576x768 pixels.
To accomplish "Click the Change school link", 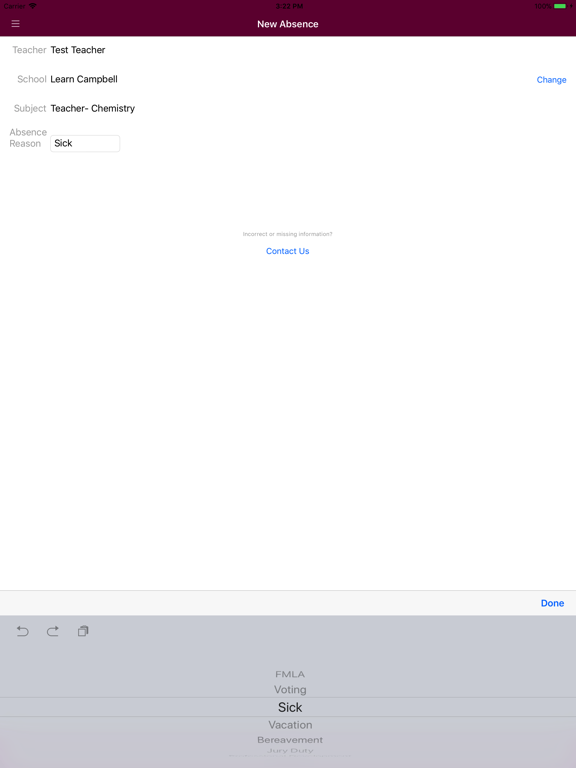I will tap(551, 79).
